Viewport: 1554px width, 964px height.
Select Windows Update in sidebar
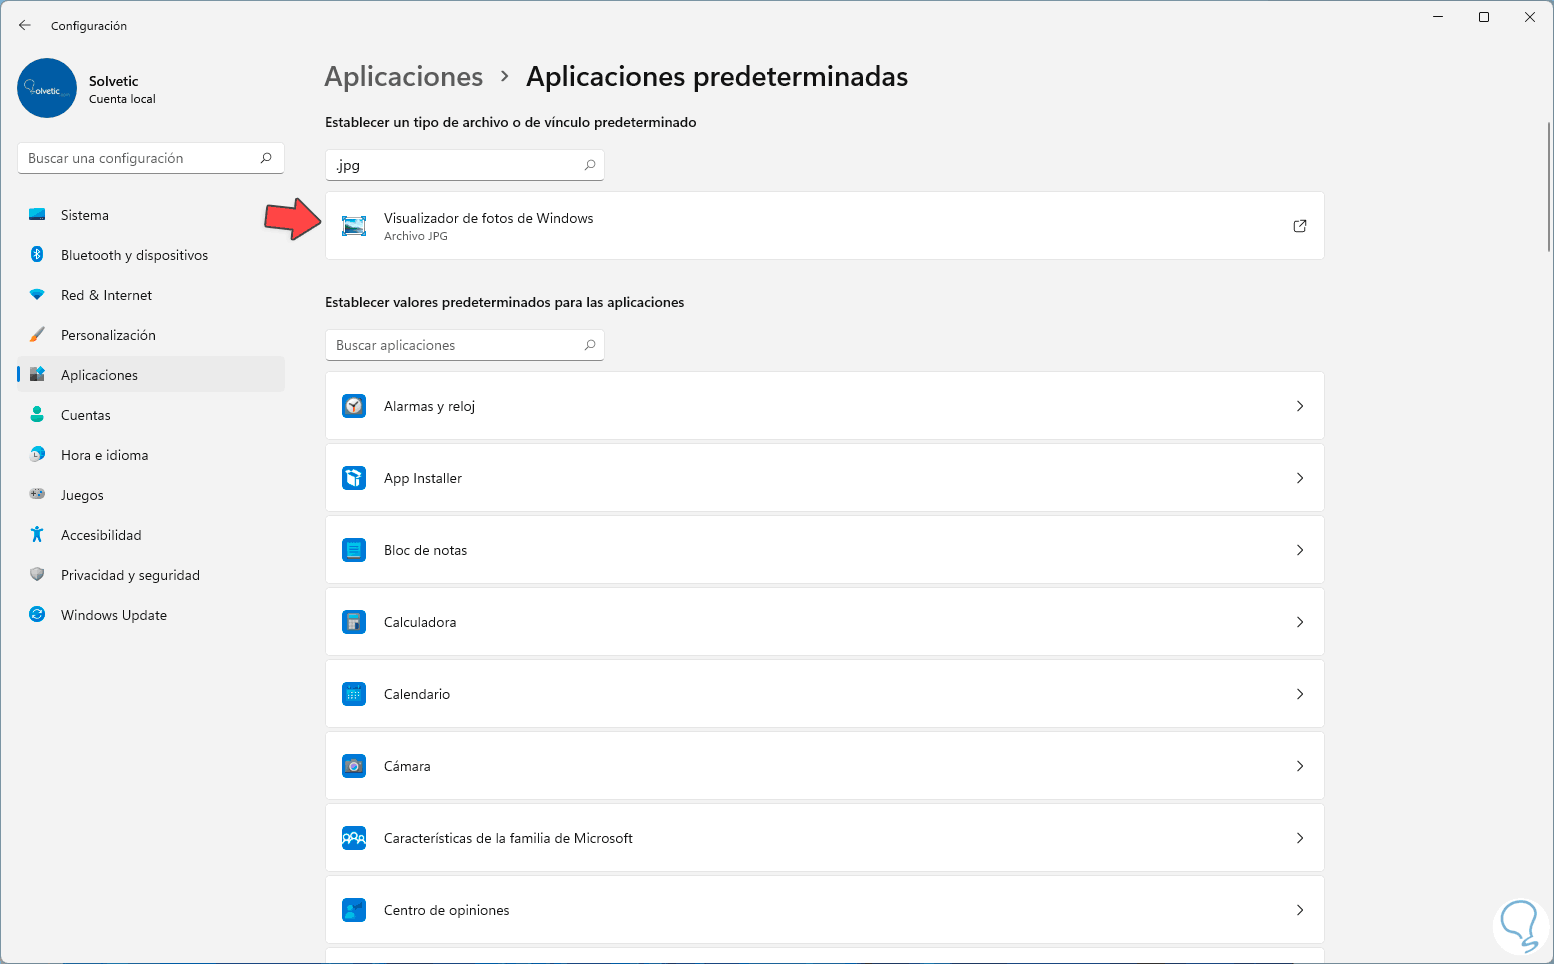click(x=114, y=615)
